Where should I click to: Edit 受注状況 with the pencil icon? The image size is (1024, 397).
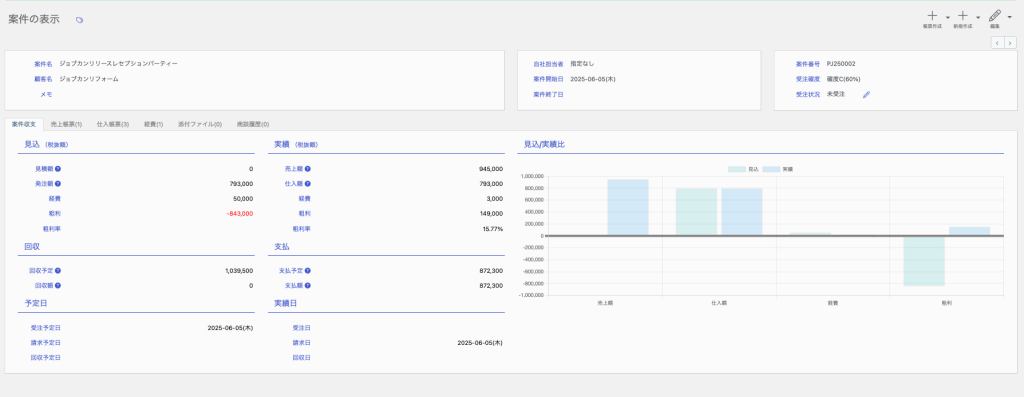click(867, 94)
